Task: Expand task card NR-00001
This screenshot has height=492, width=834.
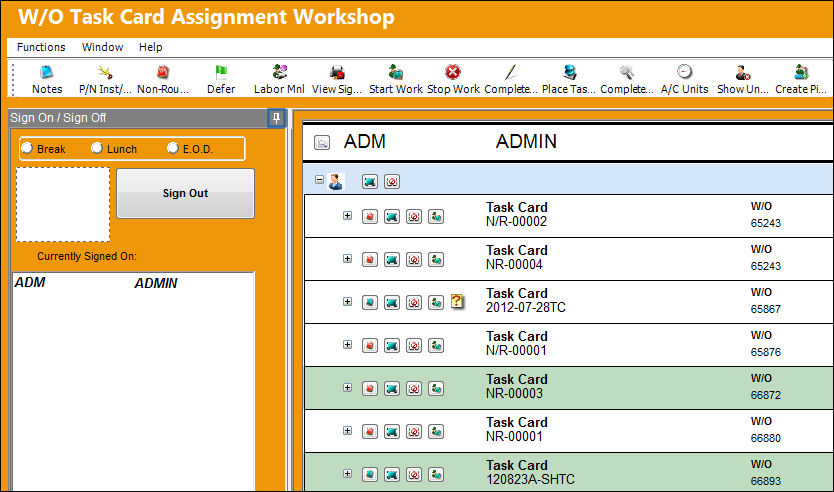Action: (x=347, y=430)
